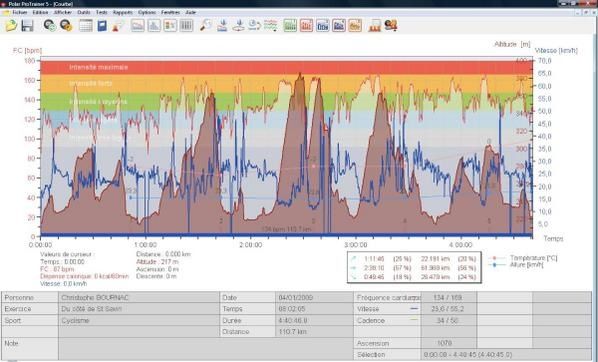The width and height of the screenshot is (598, 362).
Task: Click the ascent/flat/descent summary box
Action: coord(414,267)
